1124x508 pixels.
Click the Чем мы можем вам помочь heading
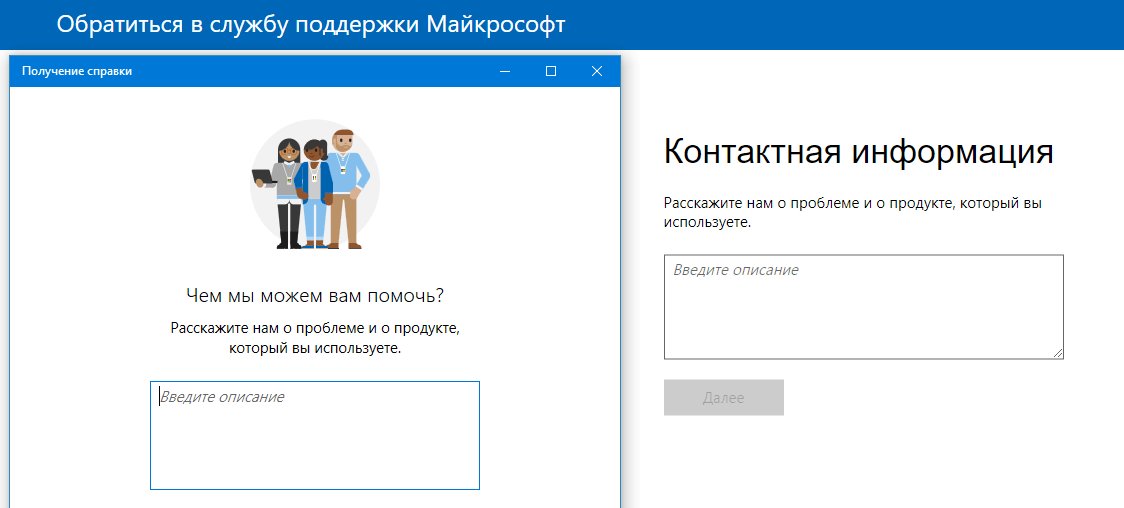tap(314, 296)
